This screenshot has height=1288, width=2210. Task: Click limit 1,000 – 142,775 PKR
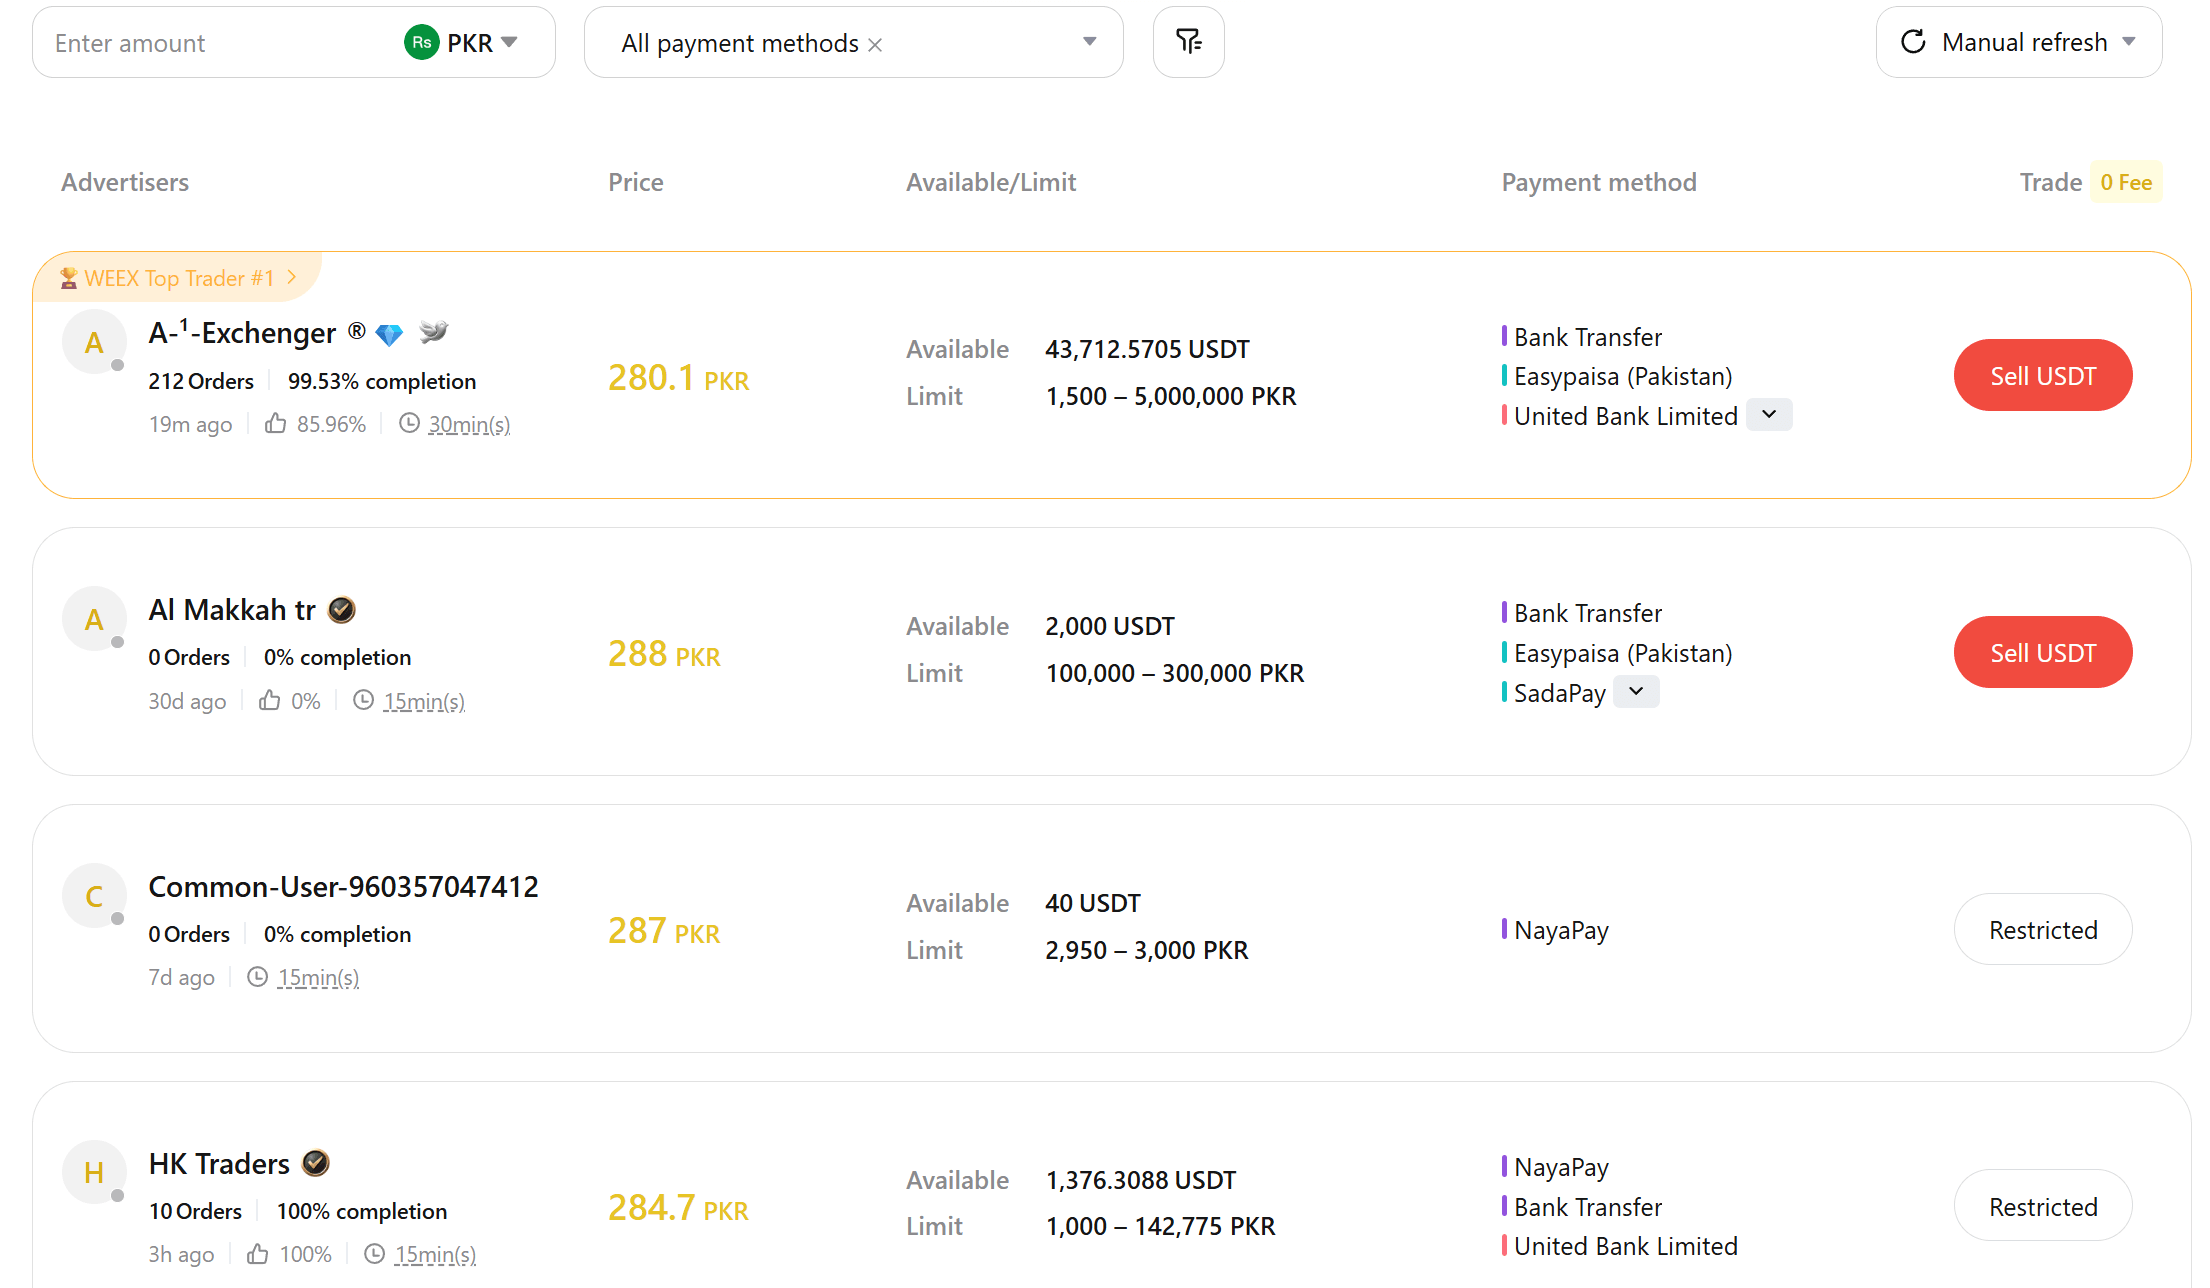pos(1160,1226)
